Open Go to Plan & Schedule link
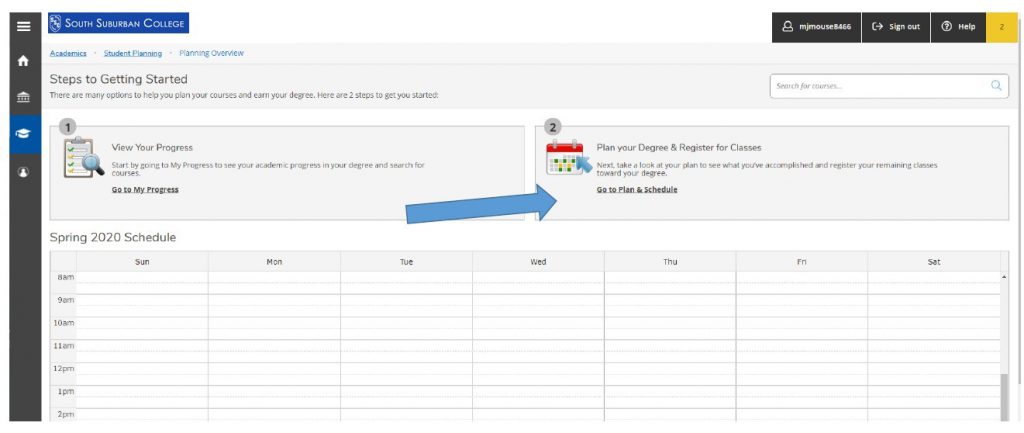Viewport: 1024px width, 433px height. pos(637,189)
